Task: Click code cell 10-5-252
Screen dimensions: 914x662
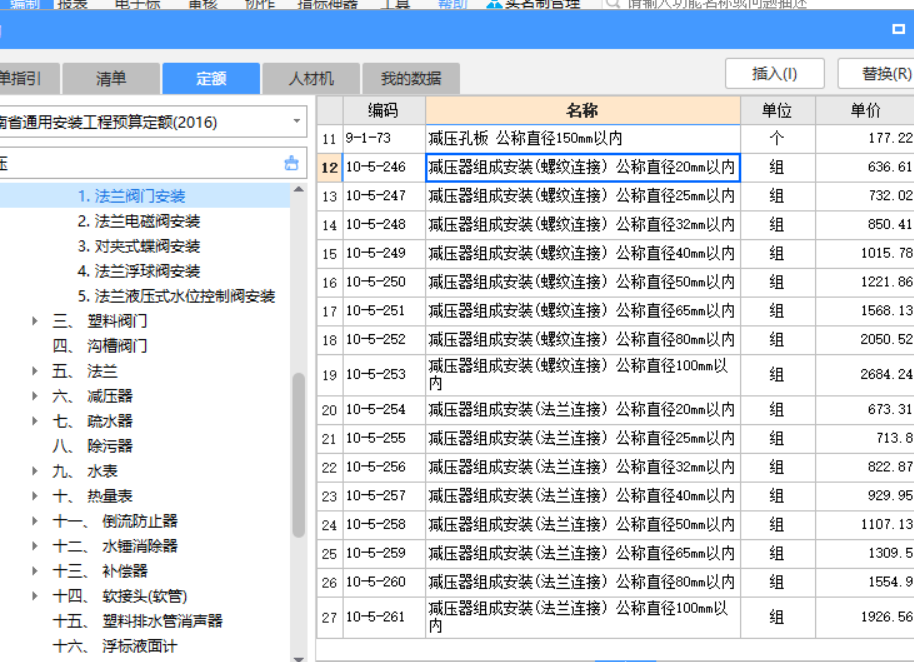Action: coord(384,339)
